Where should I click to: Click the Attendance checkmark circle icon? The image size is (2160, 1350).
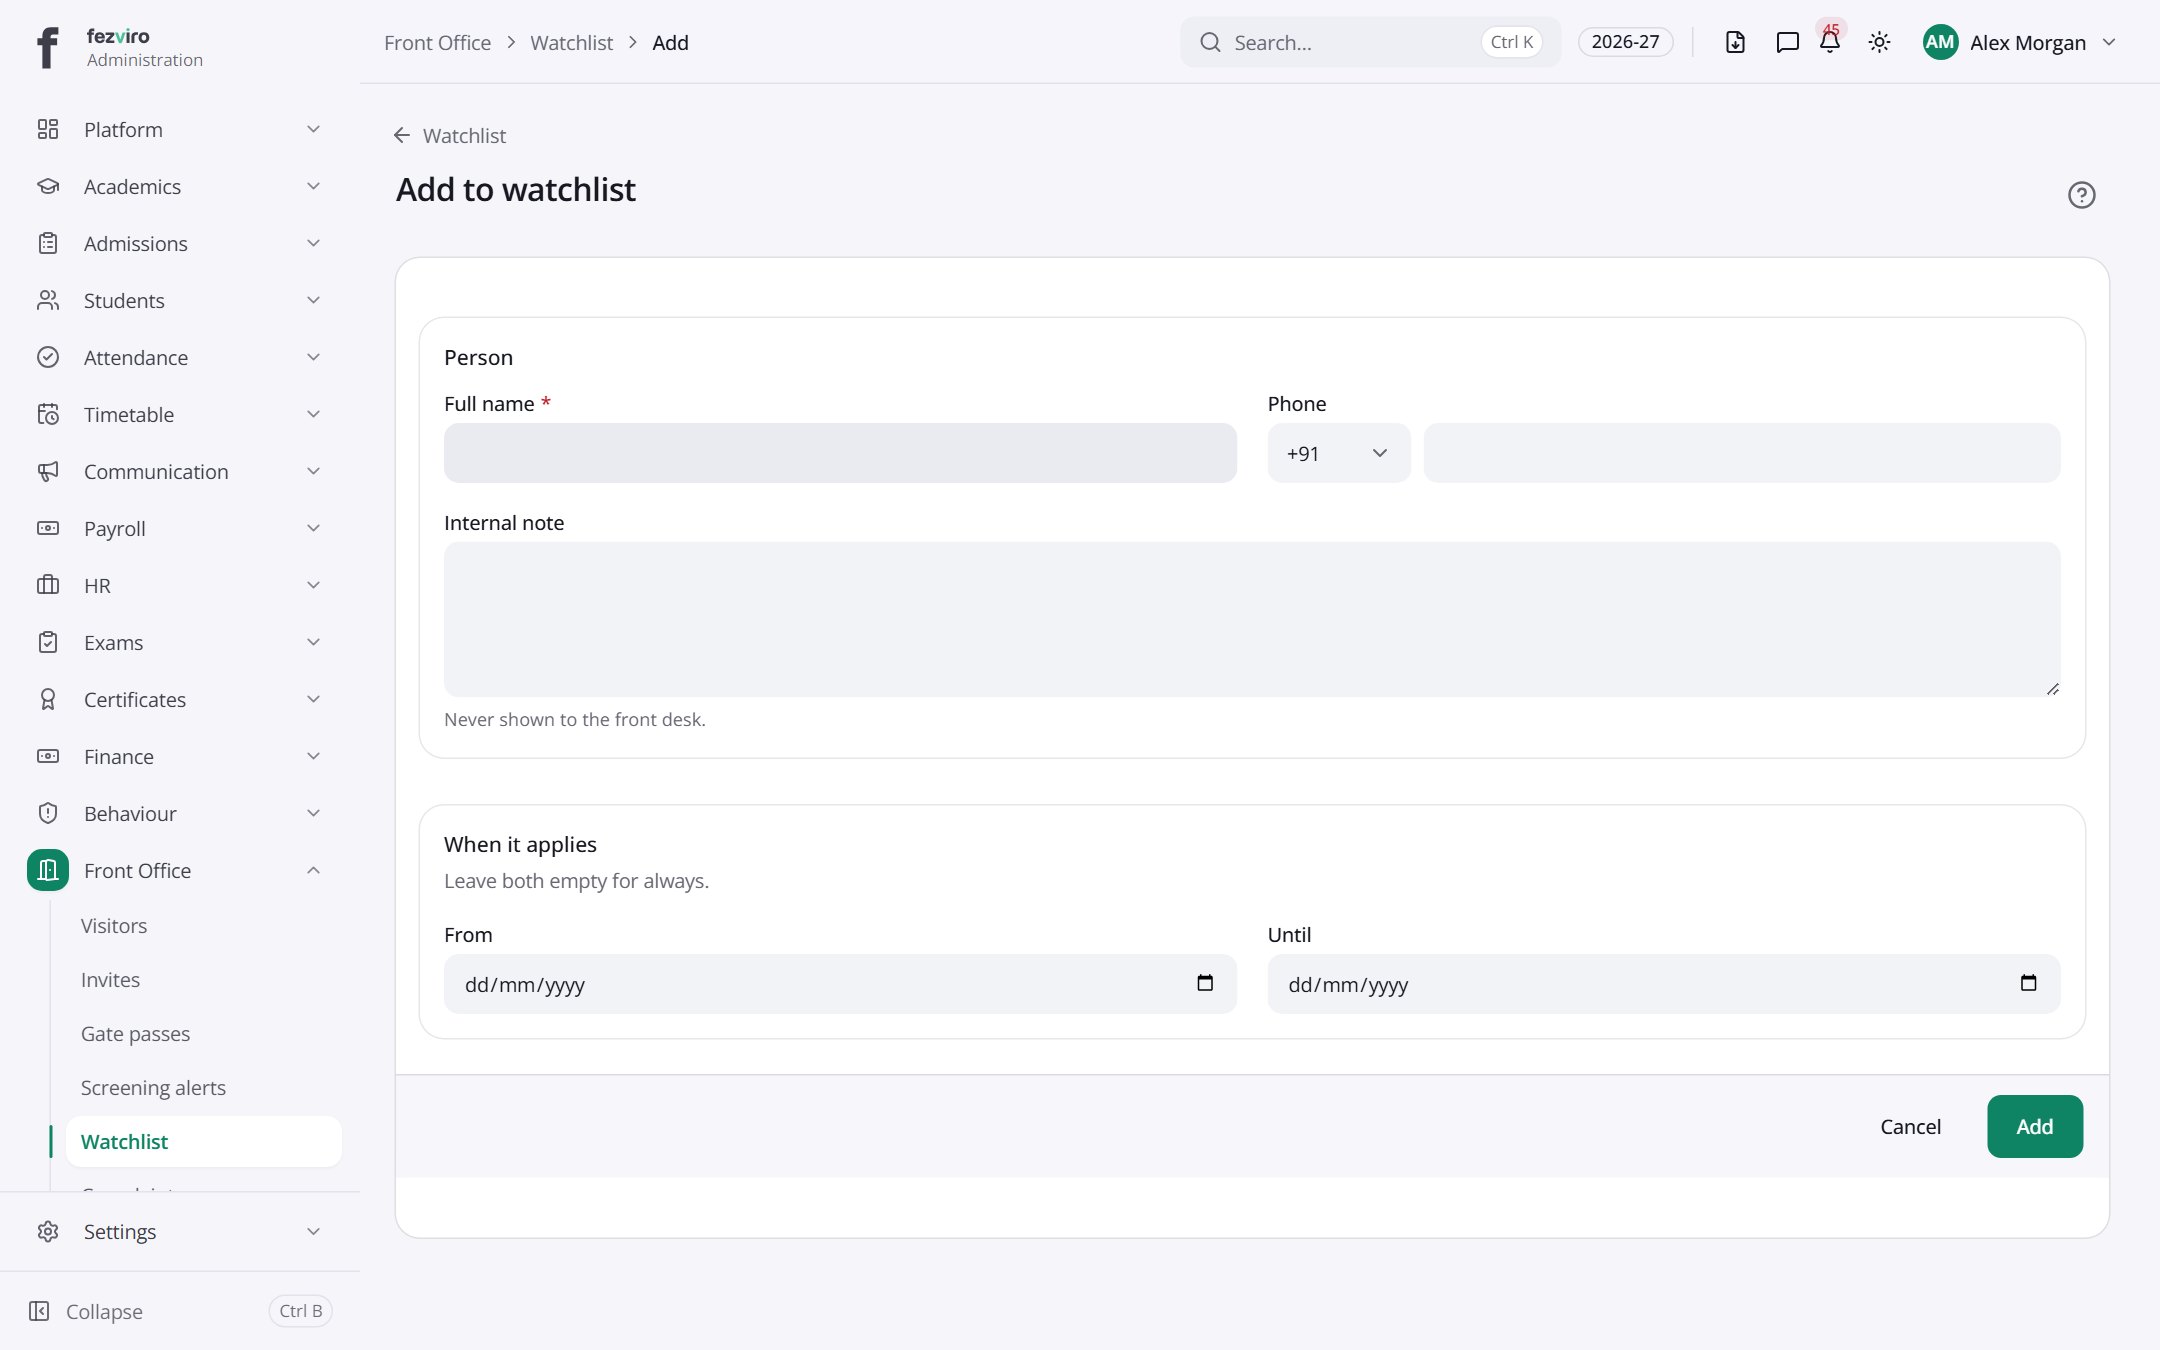(48, 357)
